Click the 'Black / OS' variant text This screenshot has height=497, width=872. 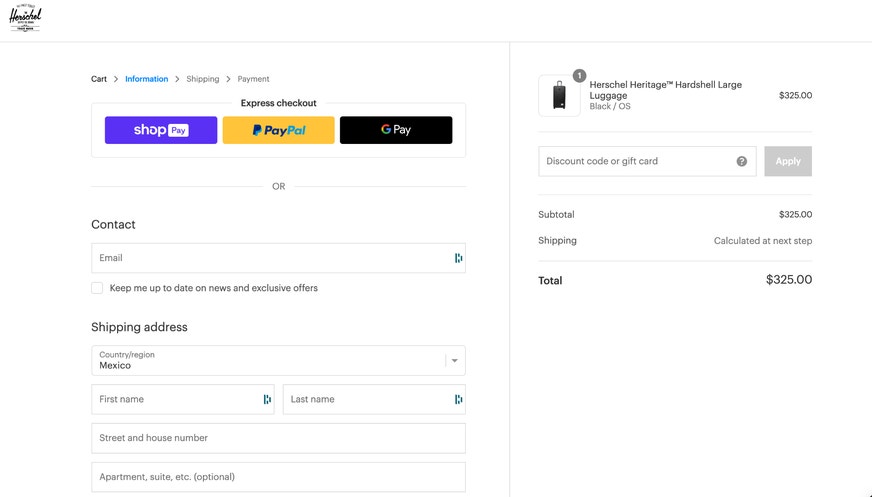[x=610, y=106]
